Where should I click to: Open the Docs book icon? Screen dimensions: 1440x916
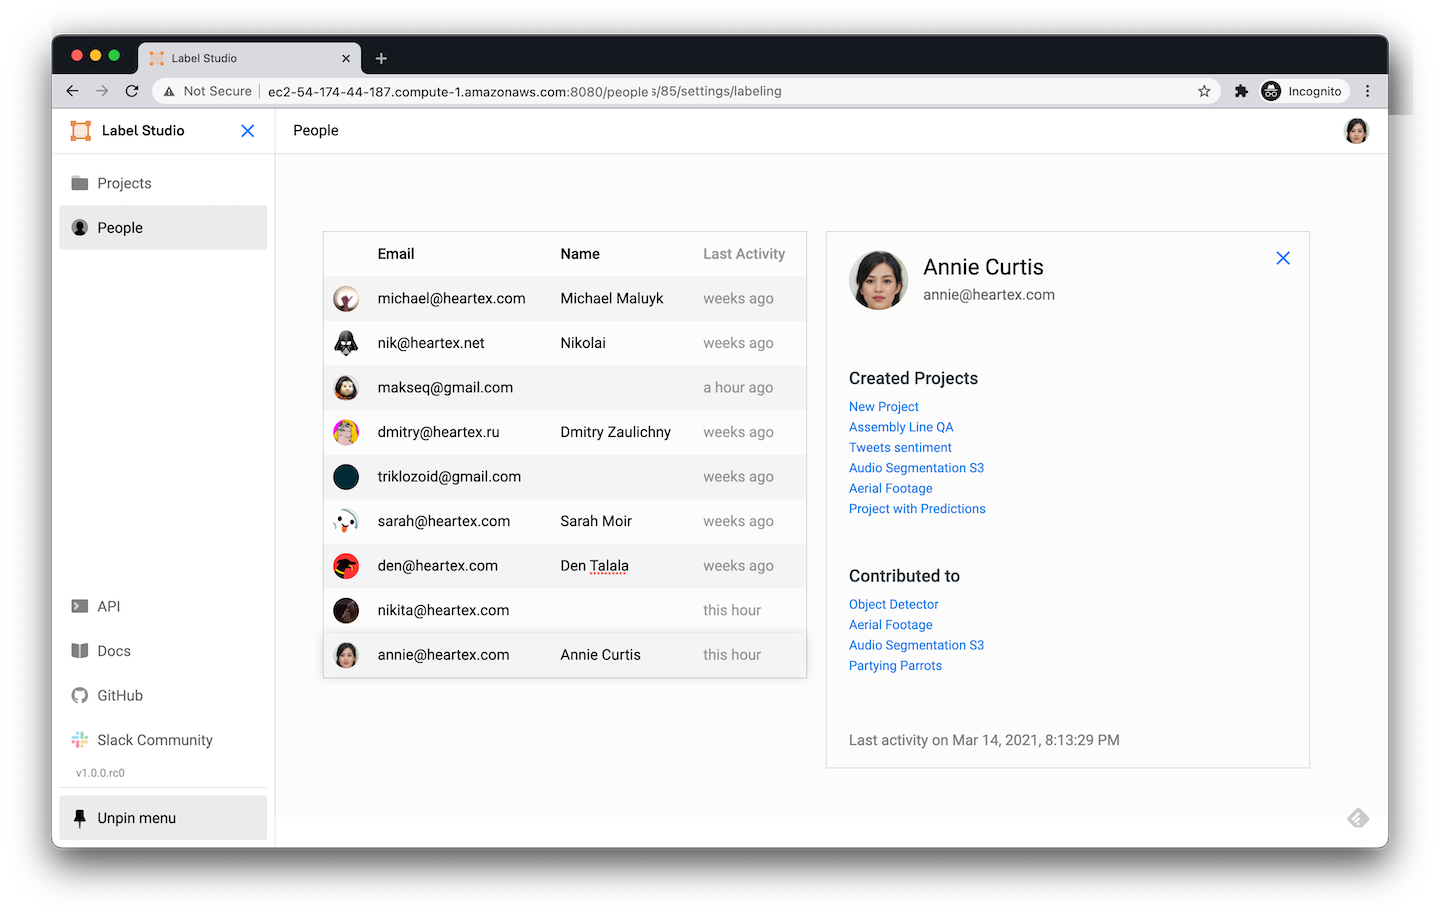click(80, 651)
